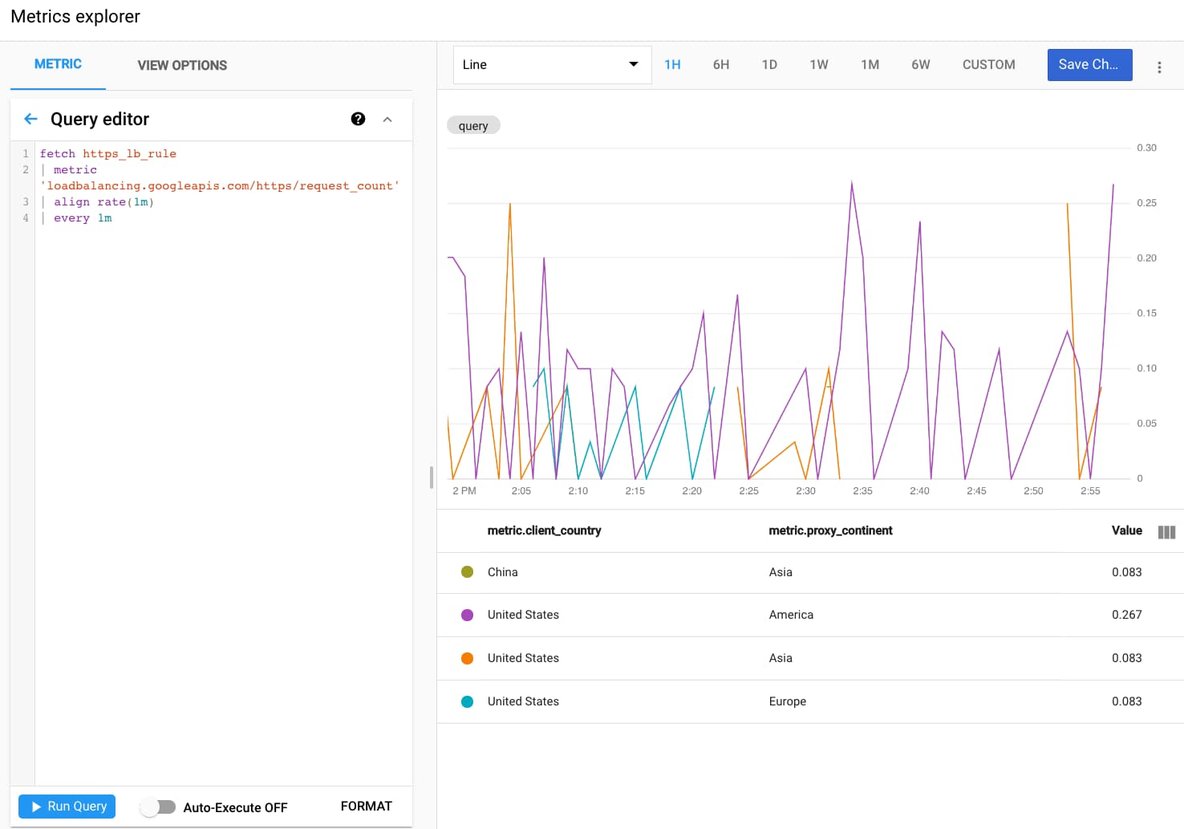This screenshot has width=1184, height=829.
Task: Switch to the VIEW OPTIONS tab
Action: pyautogui.click(x=181, y=64)
